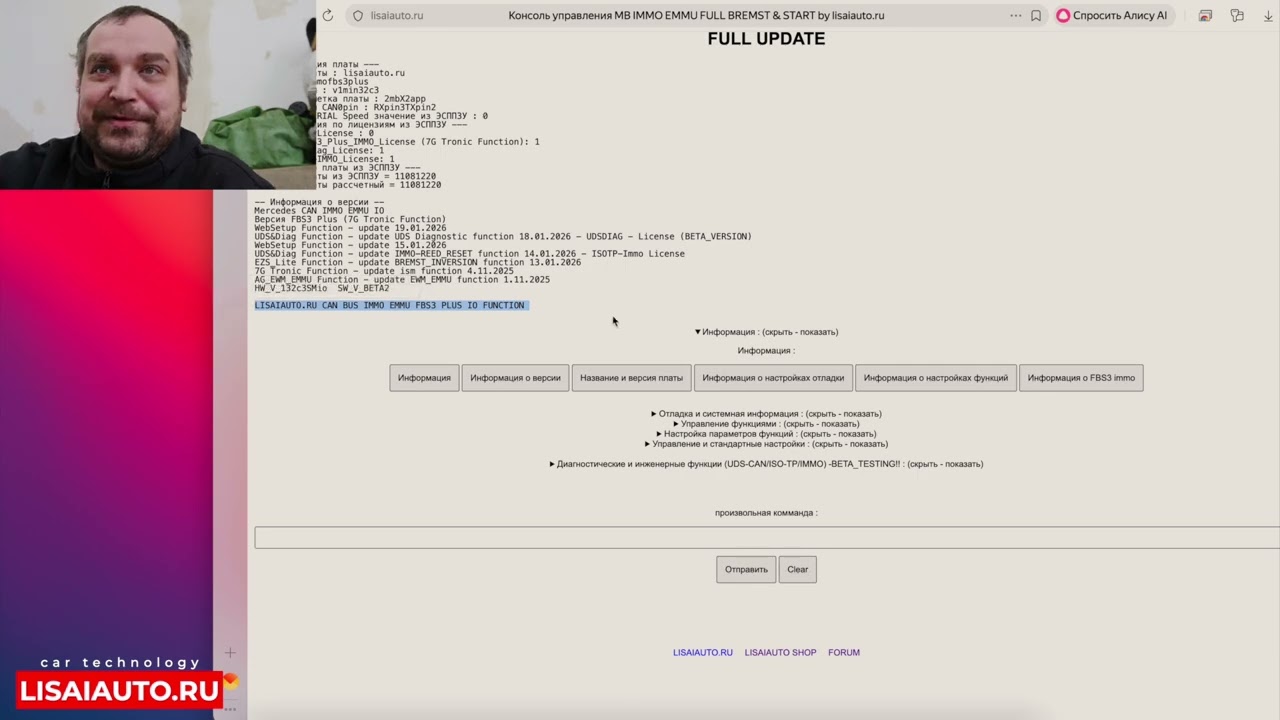Expand Отладка и системная информация section
This screenshot has width=1280, height=720.
pos(766,414)
